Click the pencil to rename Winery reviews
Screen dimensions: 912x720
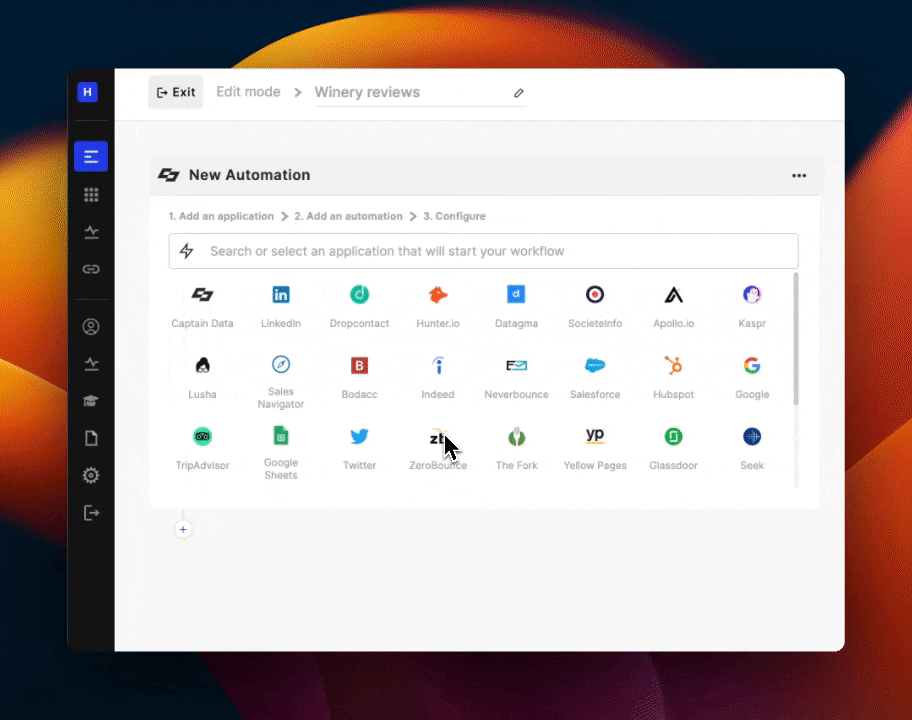(x=519, y=92)
